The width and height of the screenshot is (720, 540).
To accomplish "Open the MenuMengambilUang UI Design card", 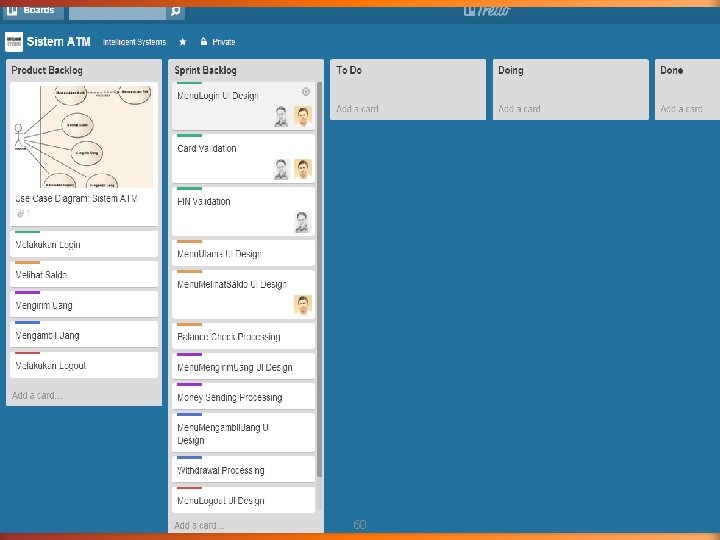I will coord(243,433).
